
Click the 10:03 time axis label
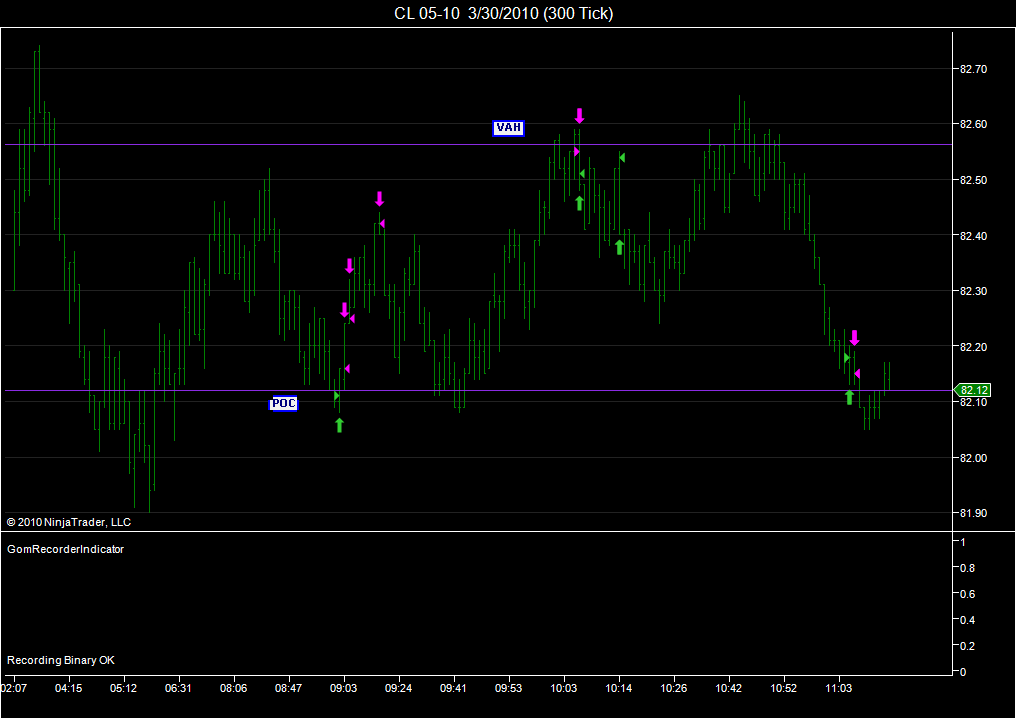tap(564, 688)
